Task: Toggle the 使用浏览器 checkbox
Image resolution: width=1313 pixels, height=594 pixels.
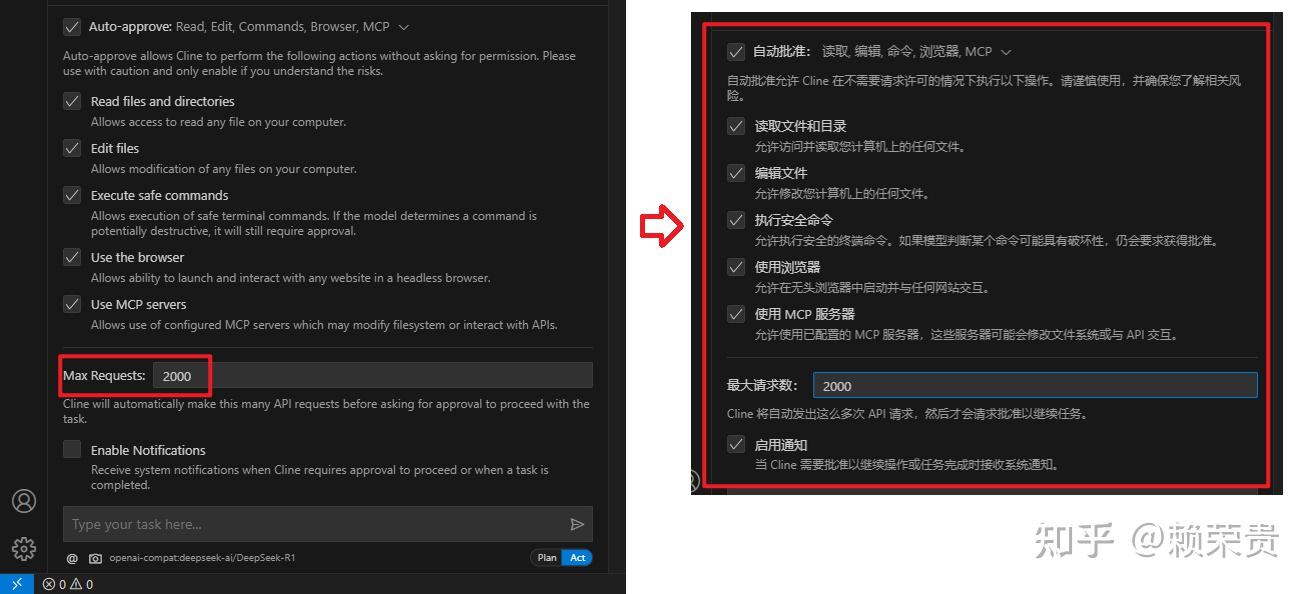Action: click(x=737, y=267)
